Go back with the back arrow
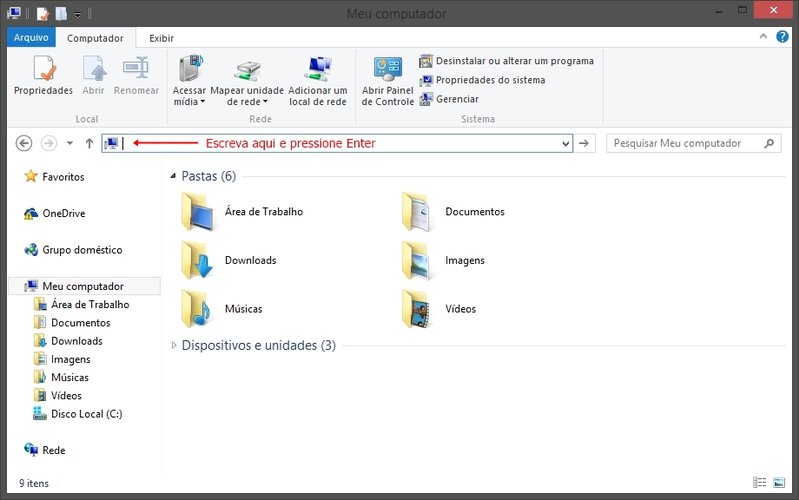 (x=24, y=143)
